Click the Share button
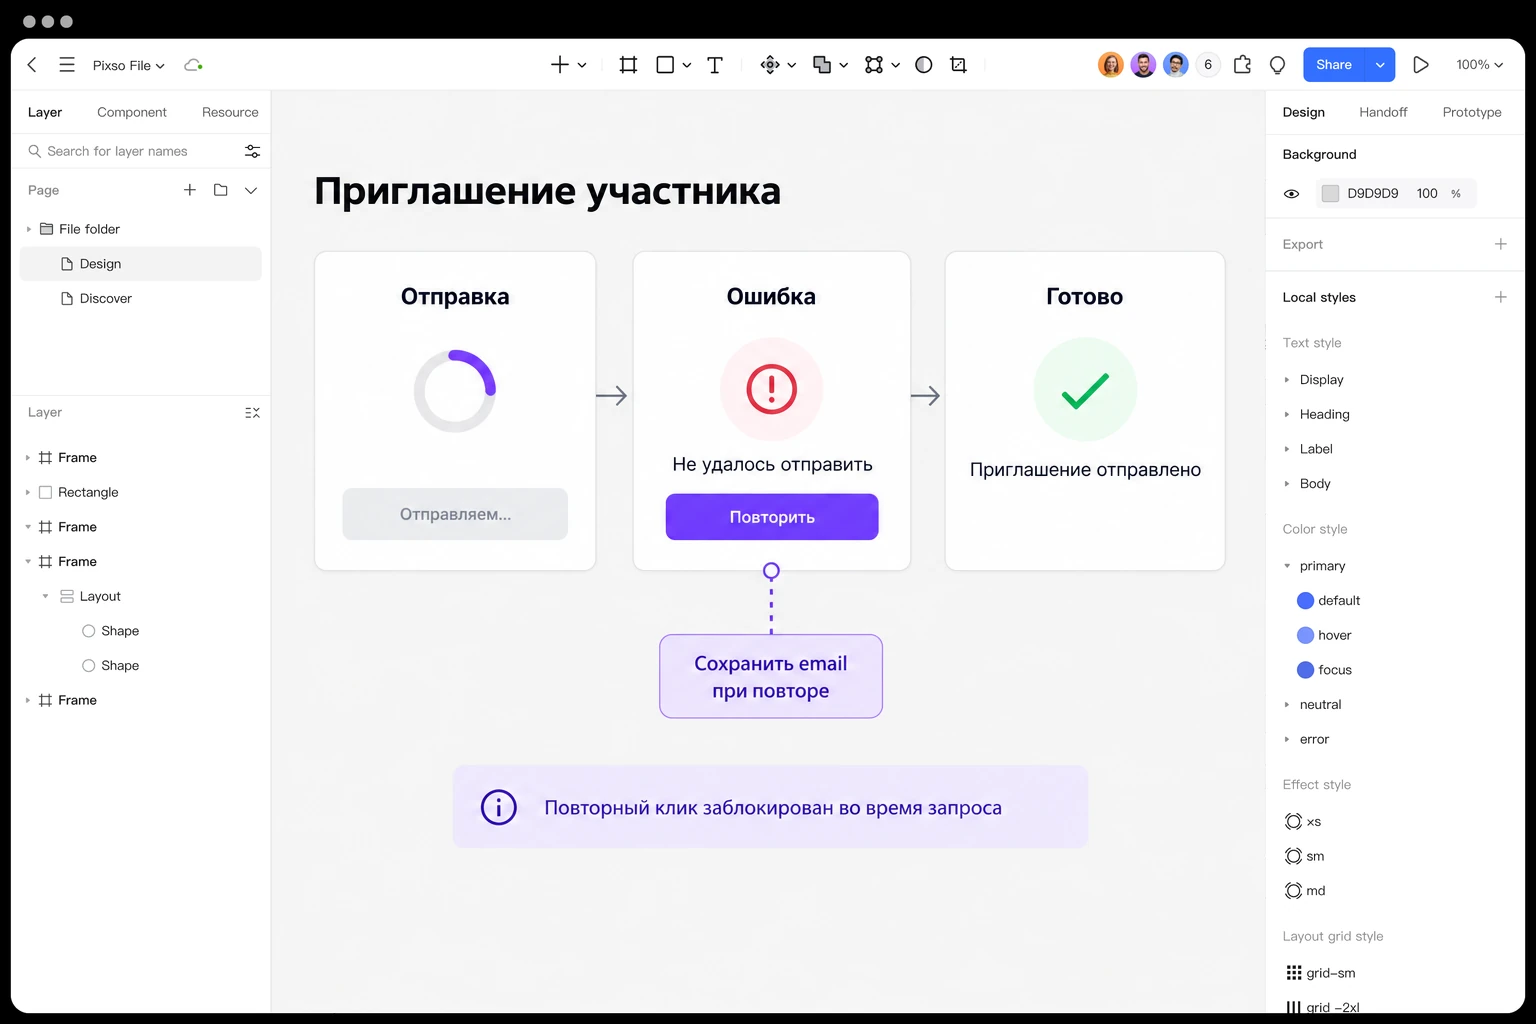This screenshot has width=1536, height=1024. click(1334, 65)
